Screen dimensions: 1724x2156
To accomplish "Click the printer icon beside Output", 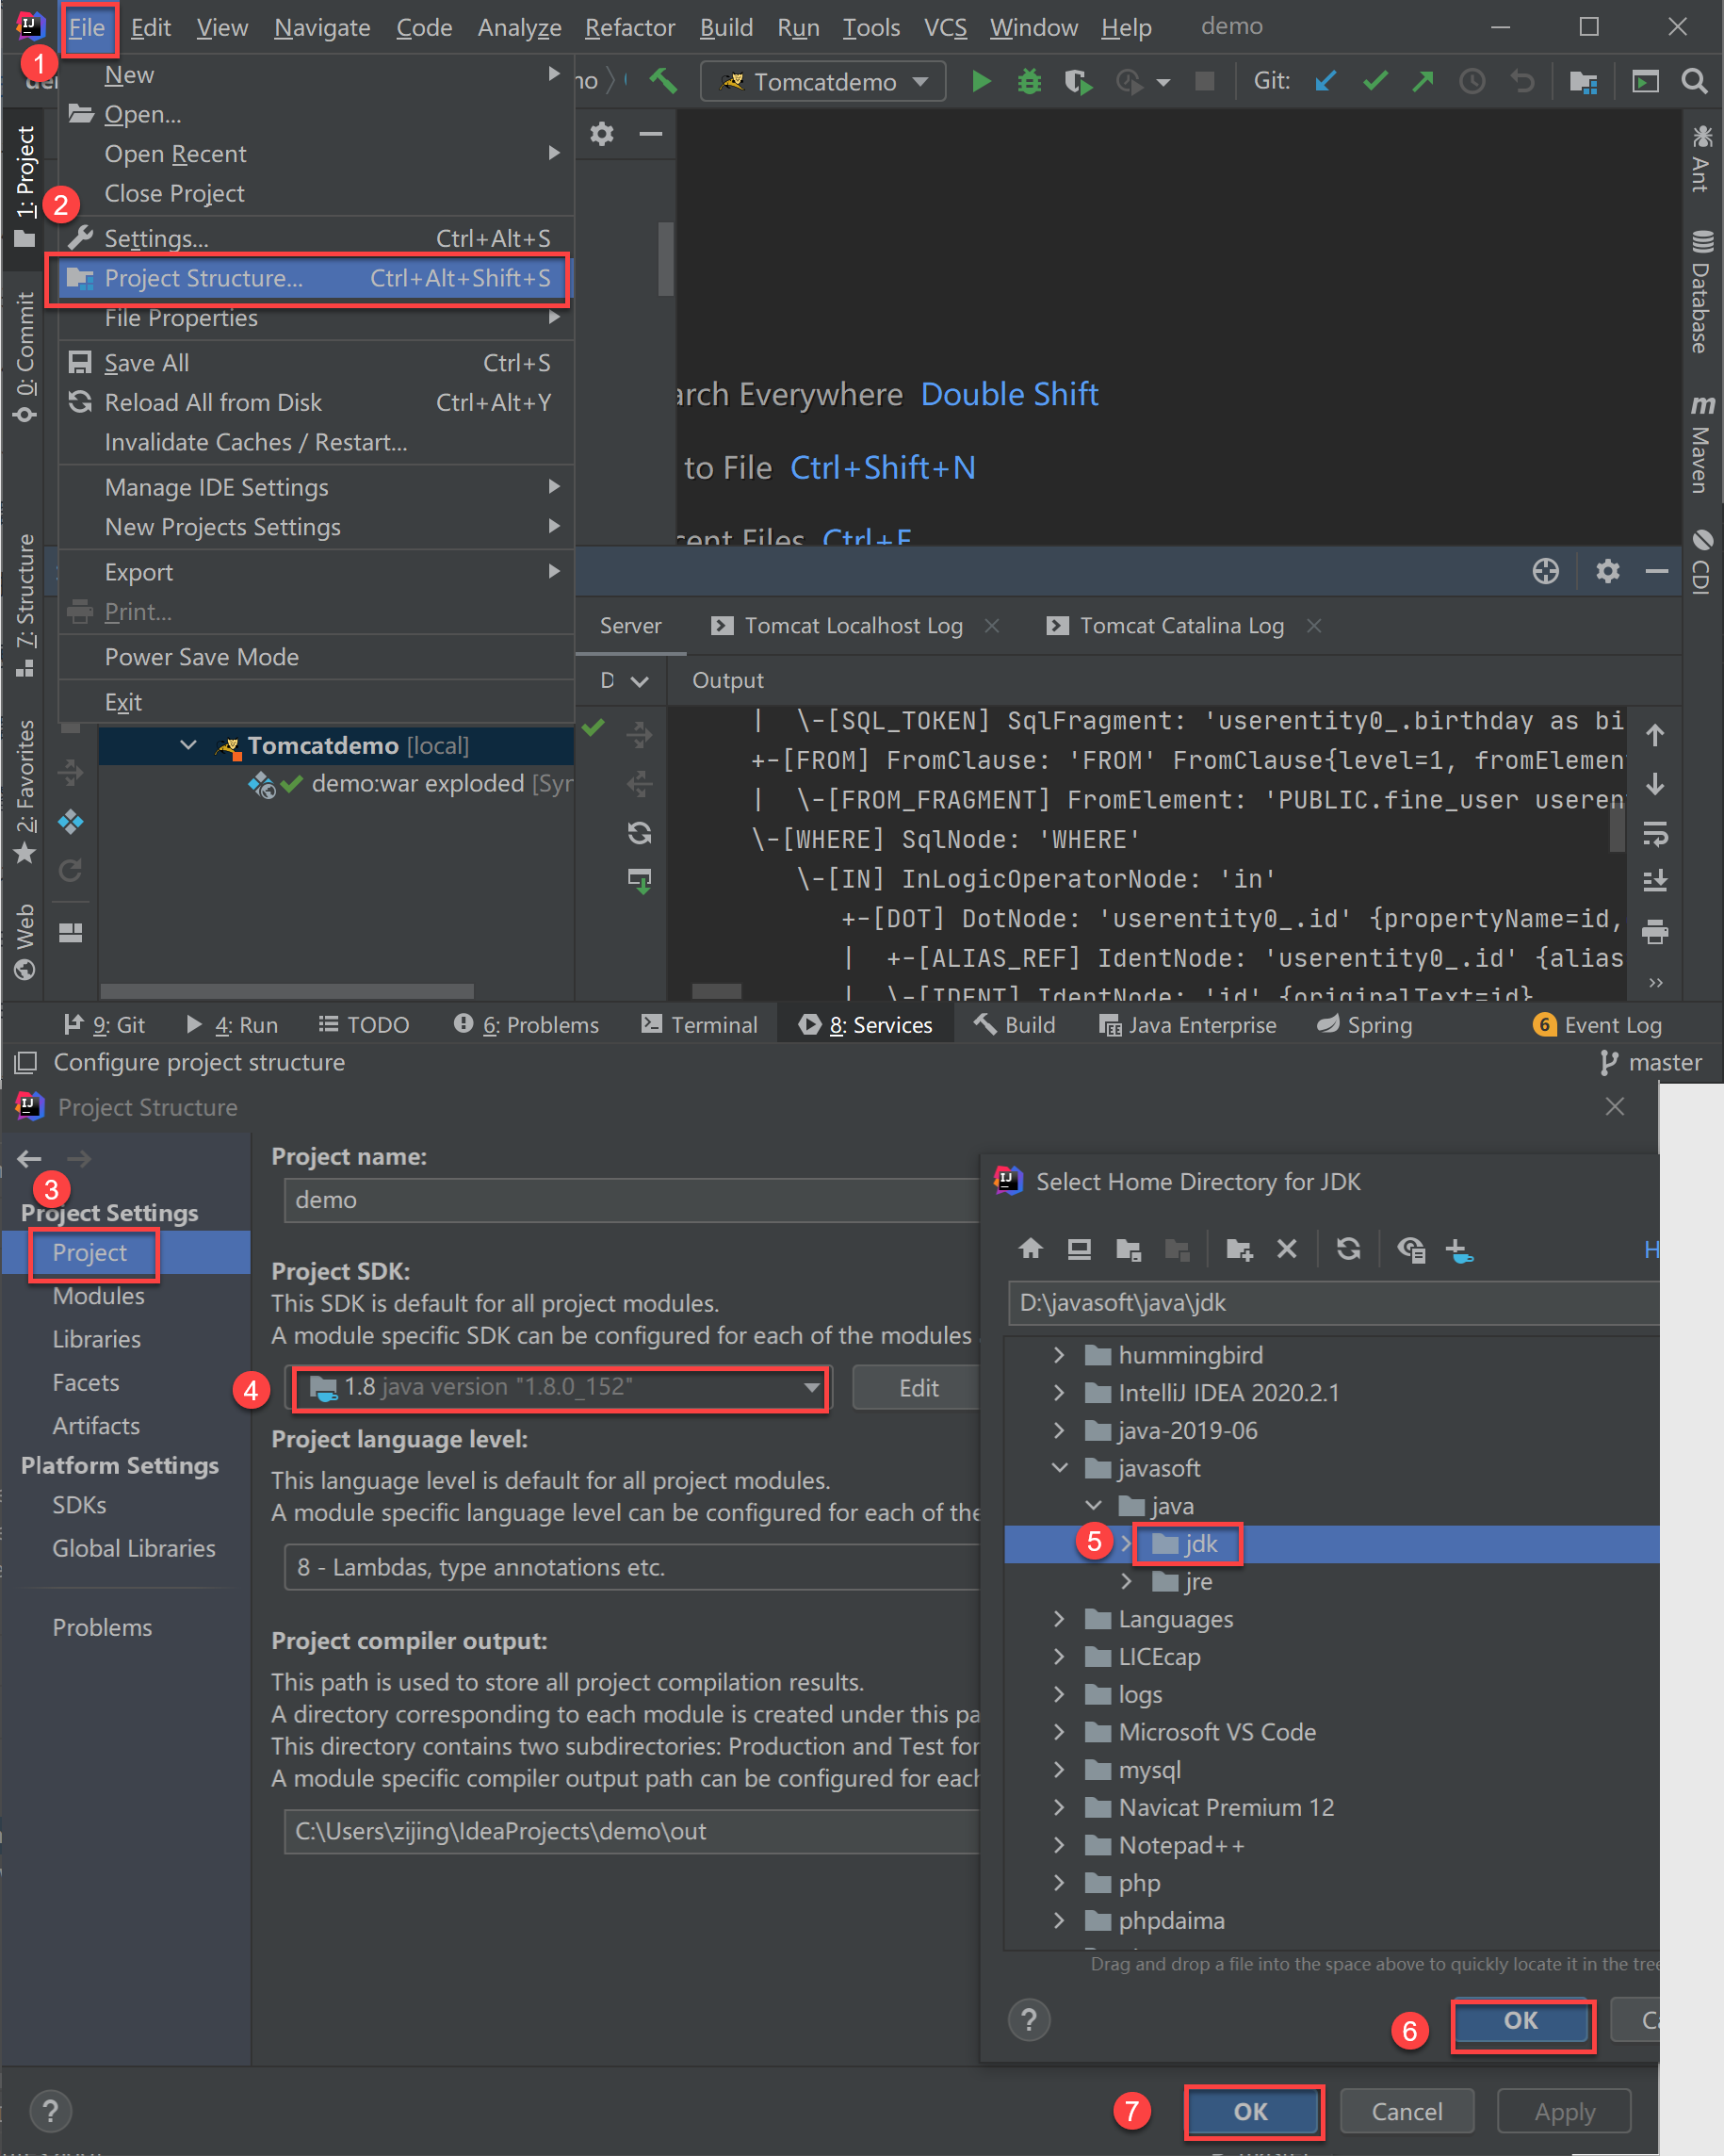I will pyautogui.click(x=1655, y=932).
